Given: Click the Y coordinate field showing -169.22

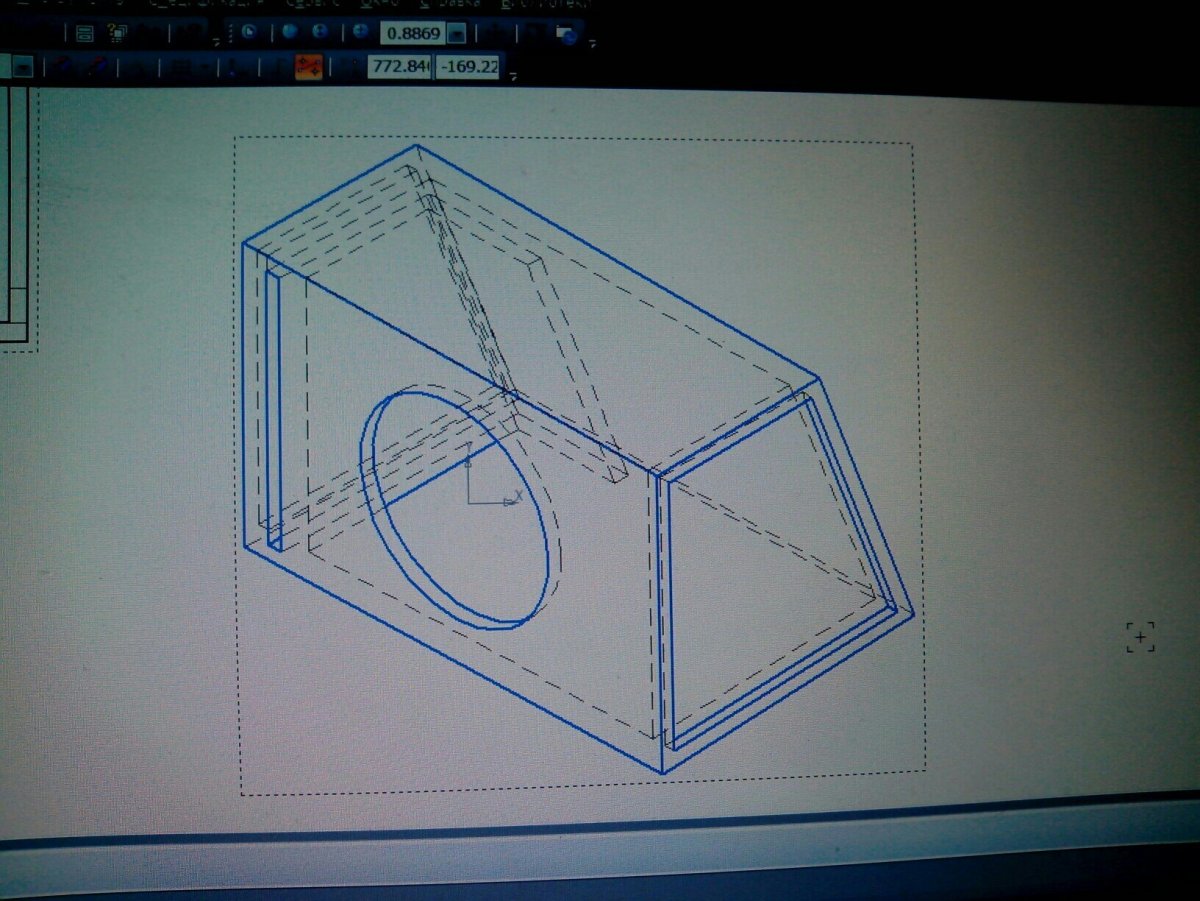Looking at the screenshot, I should pyautogui.click(x=467, y=67).
